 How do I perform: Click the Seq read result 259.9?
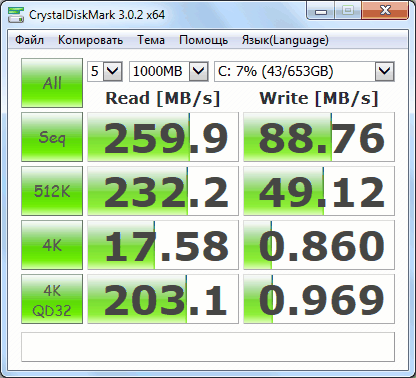[x=163, y=137]
